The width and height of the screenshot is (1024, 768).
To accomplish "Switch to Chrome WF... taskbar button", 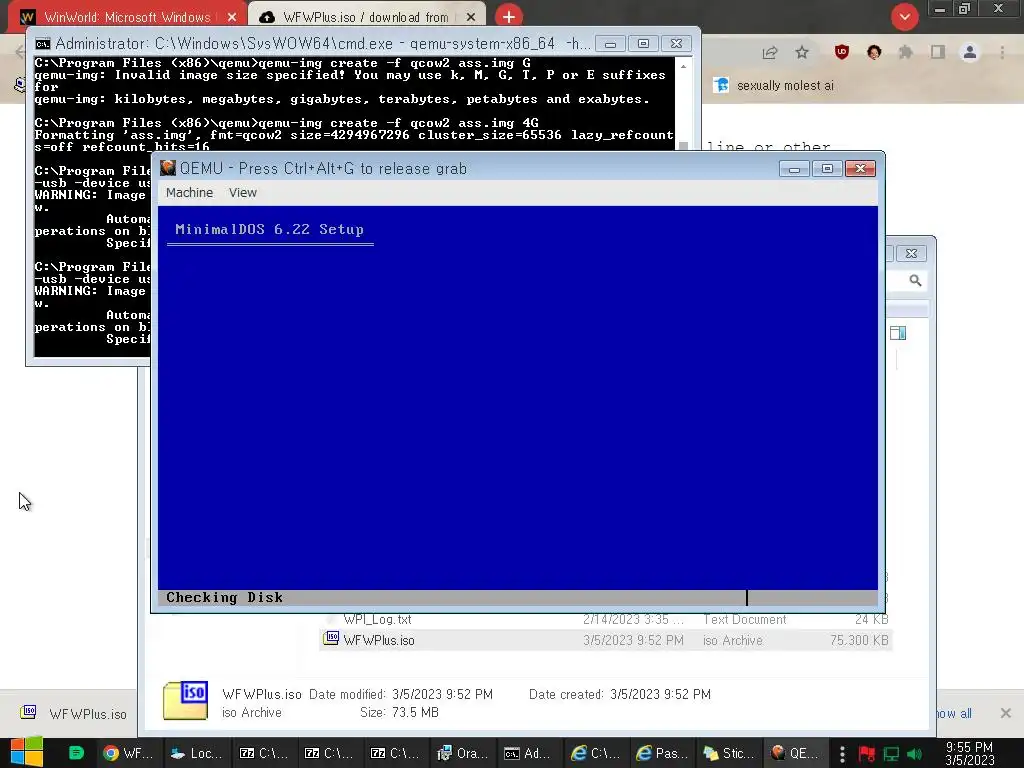I will pos(129,753).
